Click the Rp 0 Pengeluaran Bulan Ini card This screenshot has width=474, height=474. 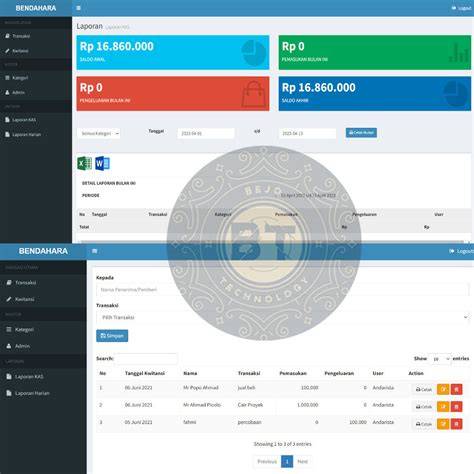coord(173,94)
